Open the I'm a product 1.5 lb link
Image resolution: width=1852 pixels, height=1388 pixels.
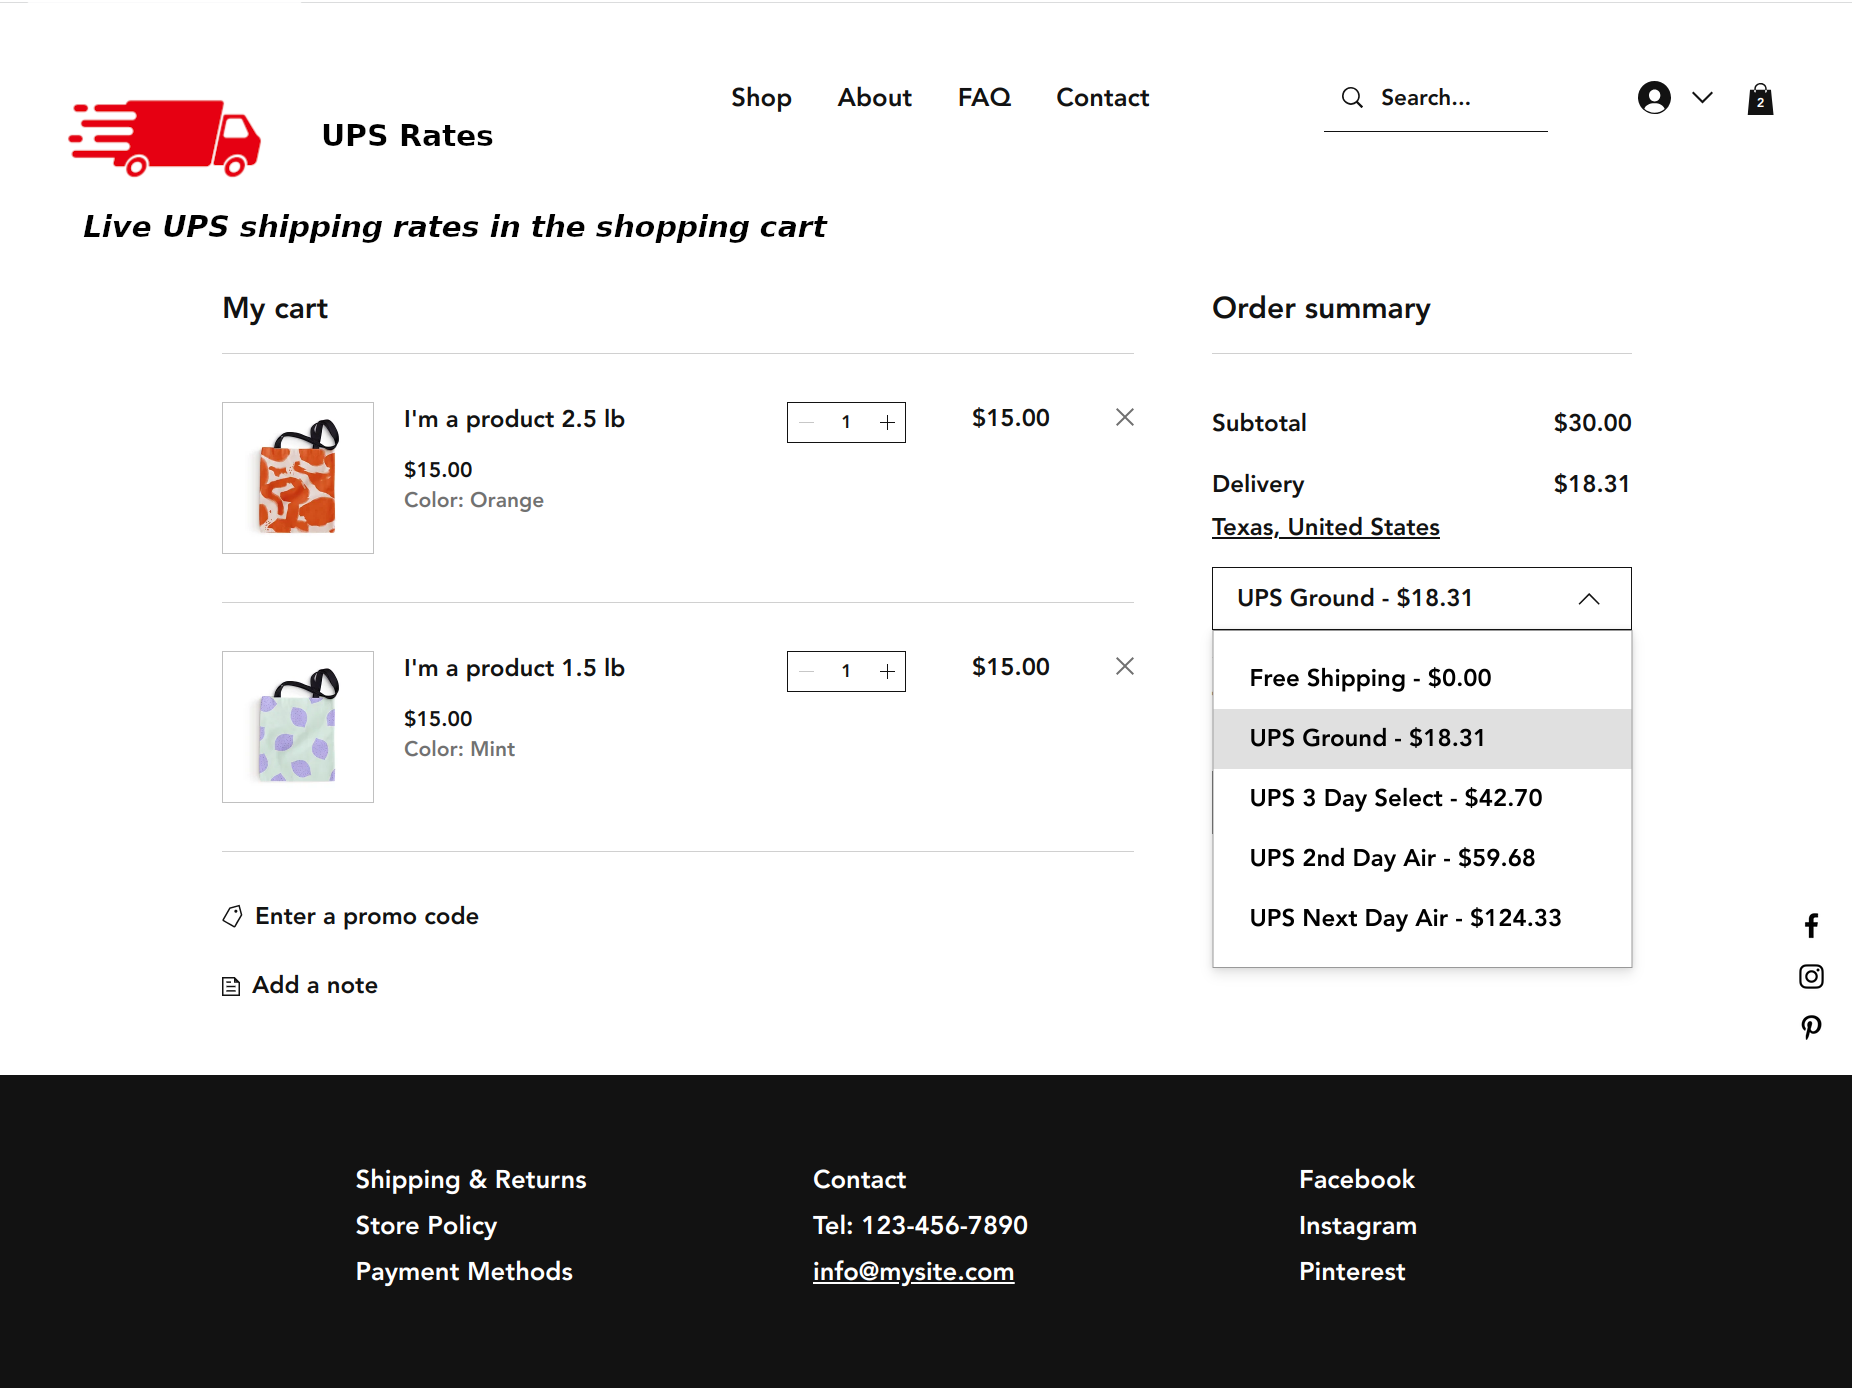point(514,668)
